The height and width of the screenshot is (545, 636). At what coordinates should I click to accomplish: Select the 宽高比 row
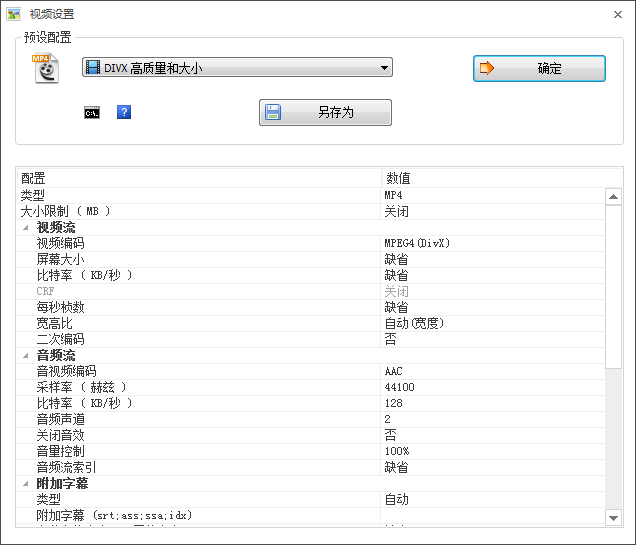coord(311,324)
